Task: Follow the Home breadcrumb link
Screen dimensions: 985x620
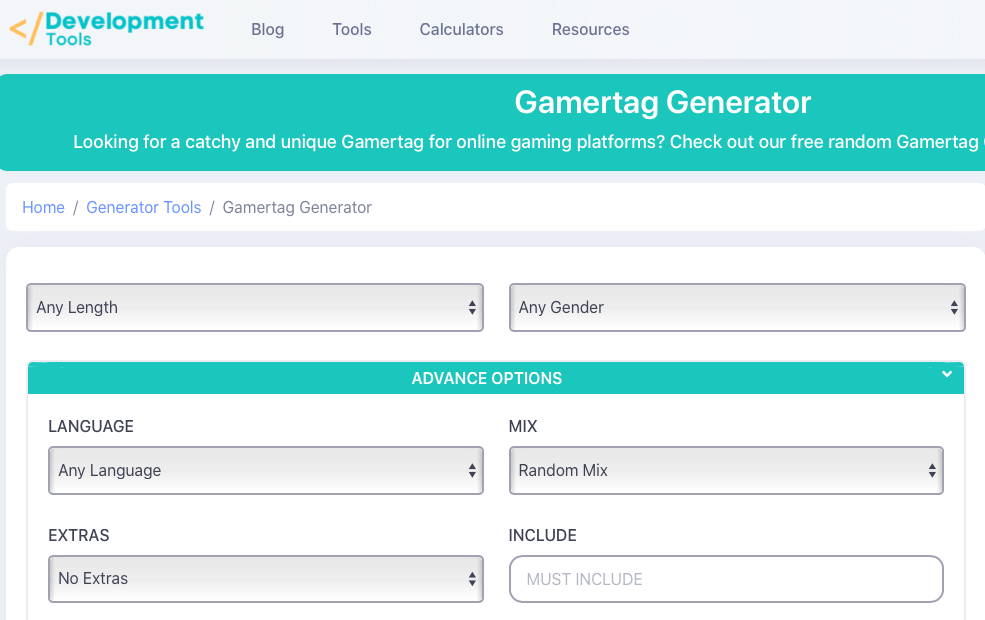Action: tap(43, 208)
